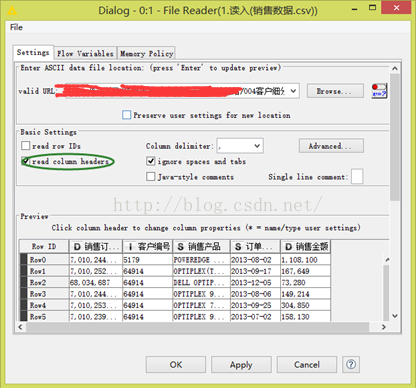Click the cell 2013-12-05
This screenshot has width=416, height=388.
click(x=255, y=282)
